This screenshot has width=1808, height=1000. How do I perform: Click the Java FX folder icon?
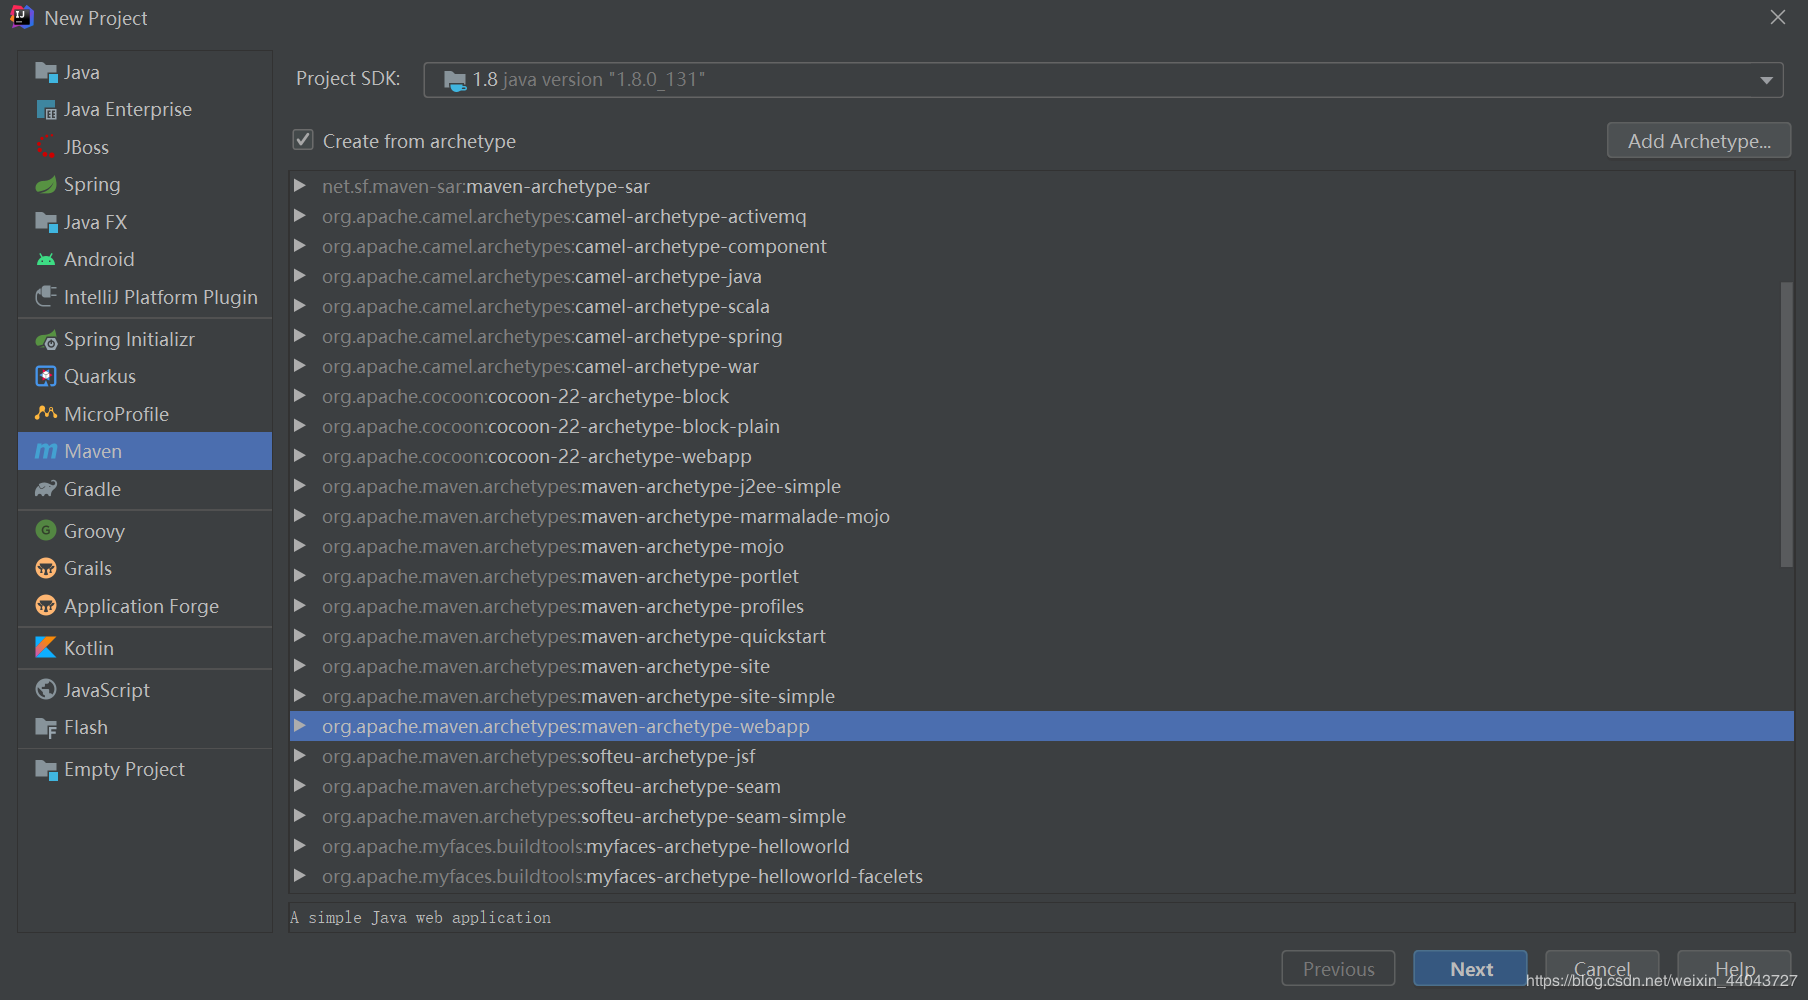(x=46, y=222)
